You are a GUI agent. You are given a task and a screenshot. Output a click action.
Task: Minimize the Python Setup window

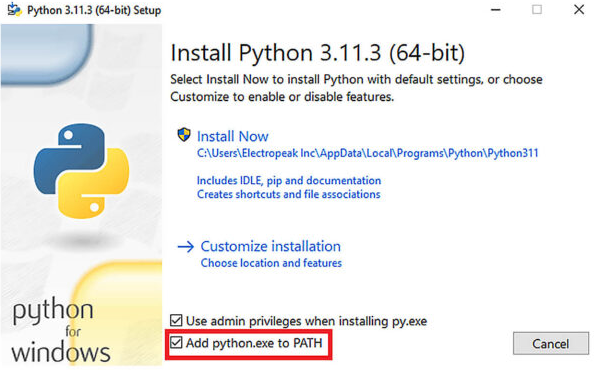point(496,10)
